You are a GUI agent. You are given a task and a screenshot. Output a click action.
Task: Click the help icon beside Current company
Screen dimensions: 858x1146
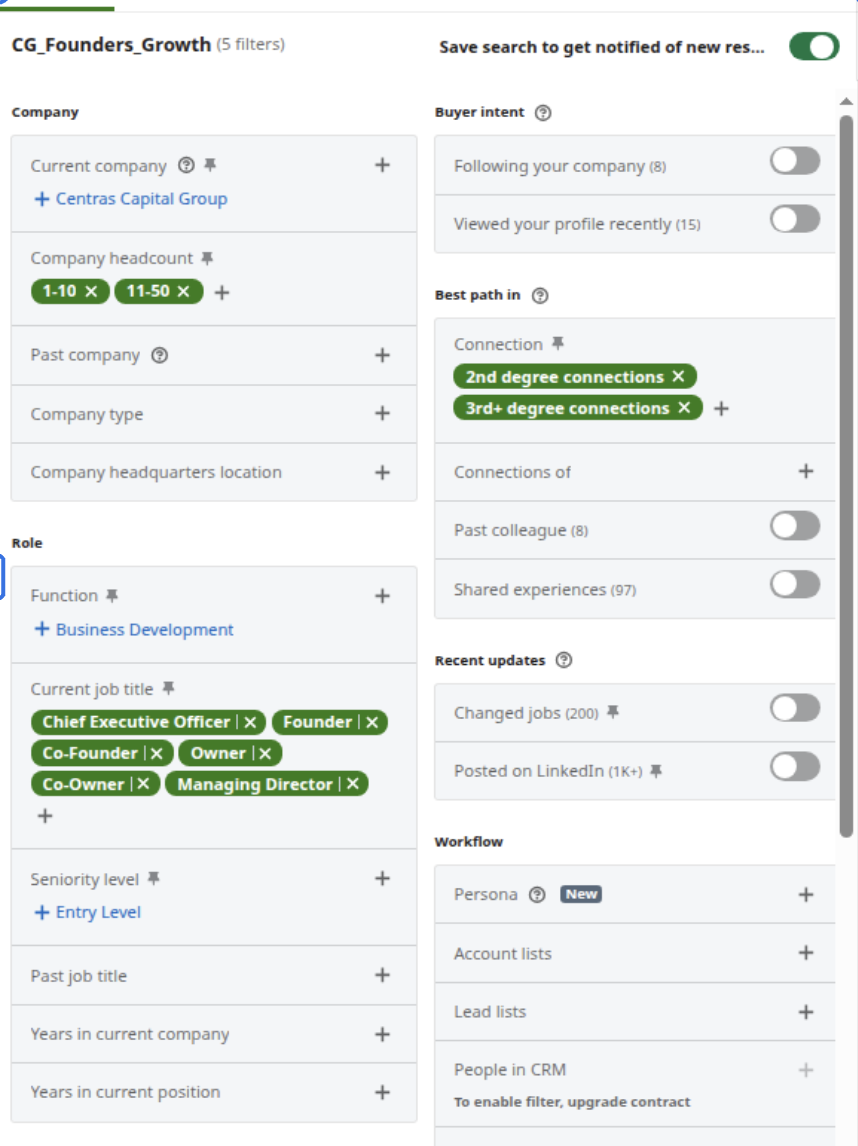click(186, 165)
